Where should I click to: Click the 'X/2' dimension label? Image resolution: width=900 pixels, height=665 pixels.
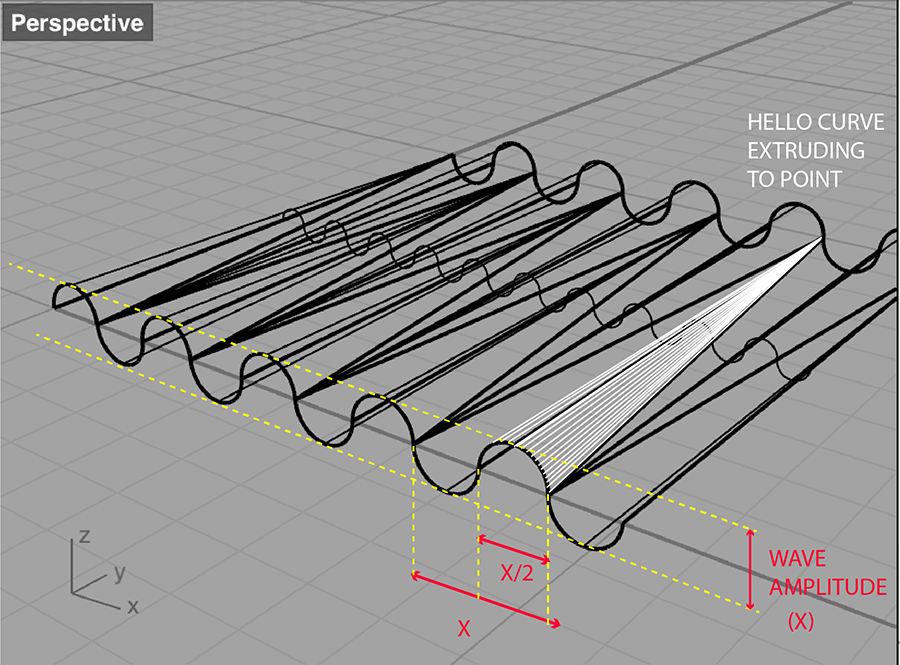(x=517, y=572)
